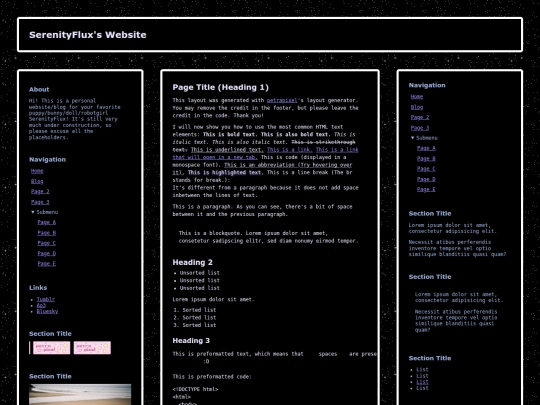Click the SerenityFlux's Website header title
The width and height of the screenshot is (540, 405).
click(88, 35)
